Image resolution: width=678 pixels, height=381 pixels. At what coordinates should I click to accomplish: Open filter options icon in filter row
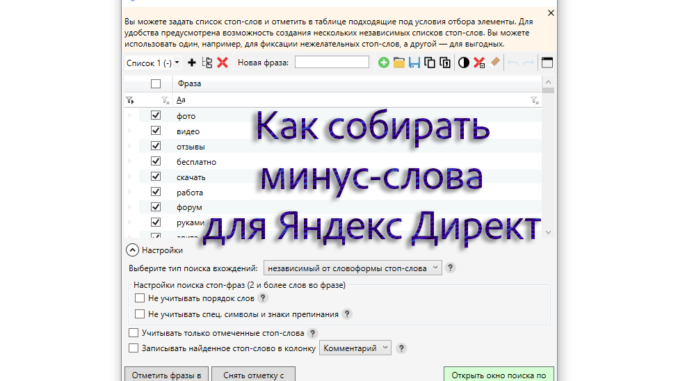click(130, 100)
